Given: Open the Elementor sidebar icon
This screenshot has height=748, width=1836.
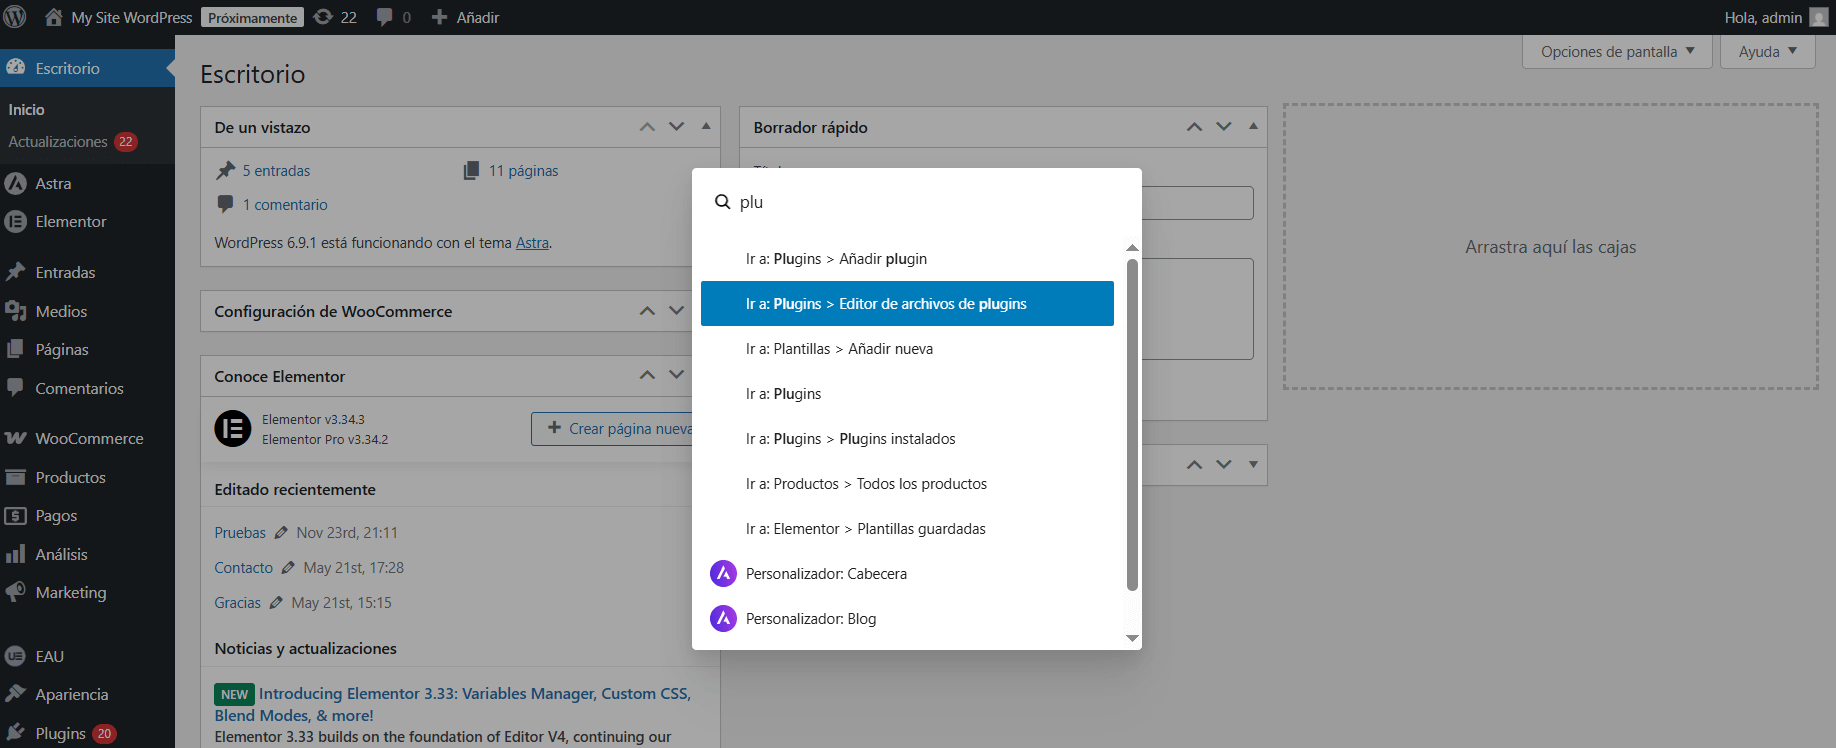Looking at the screenshot, I should (x=15, y=222).
